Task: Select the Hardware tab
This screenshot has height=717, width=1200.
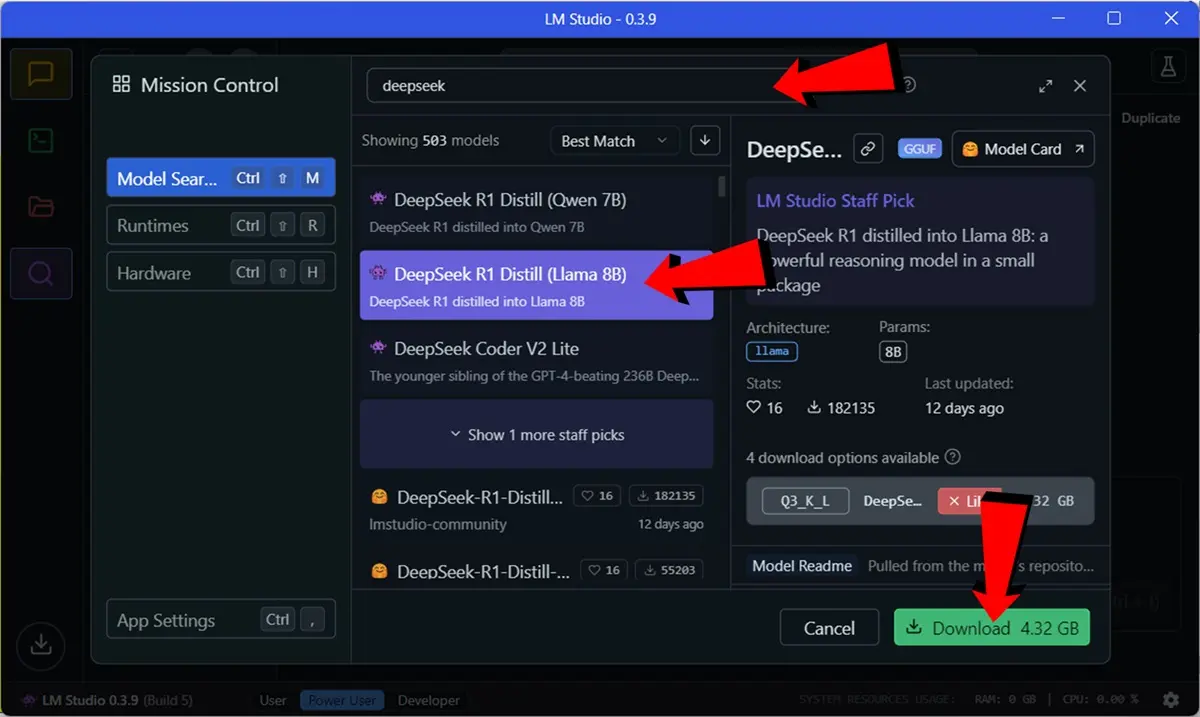Action: 220,272
